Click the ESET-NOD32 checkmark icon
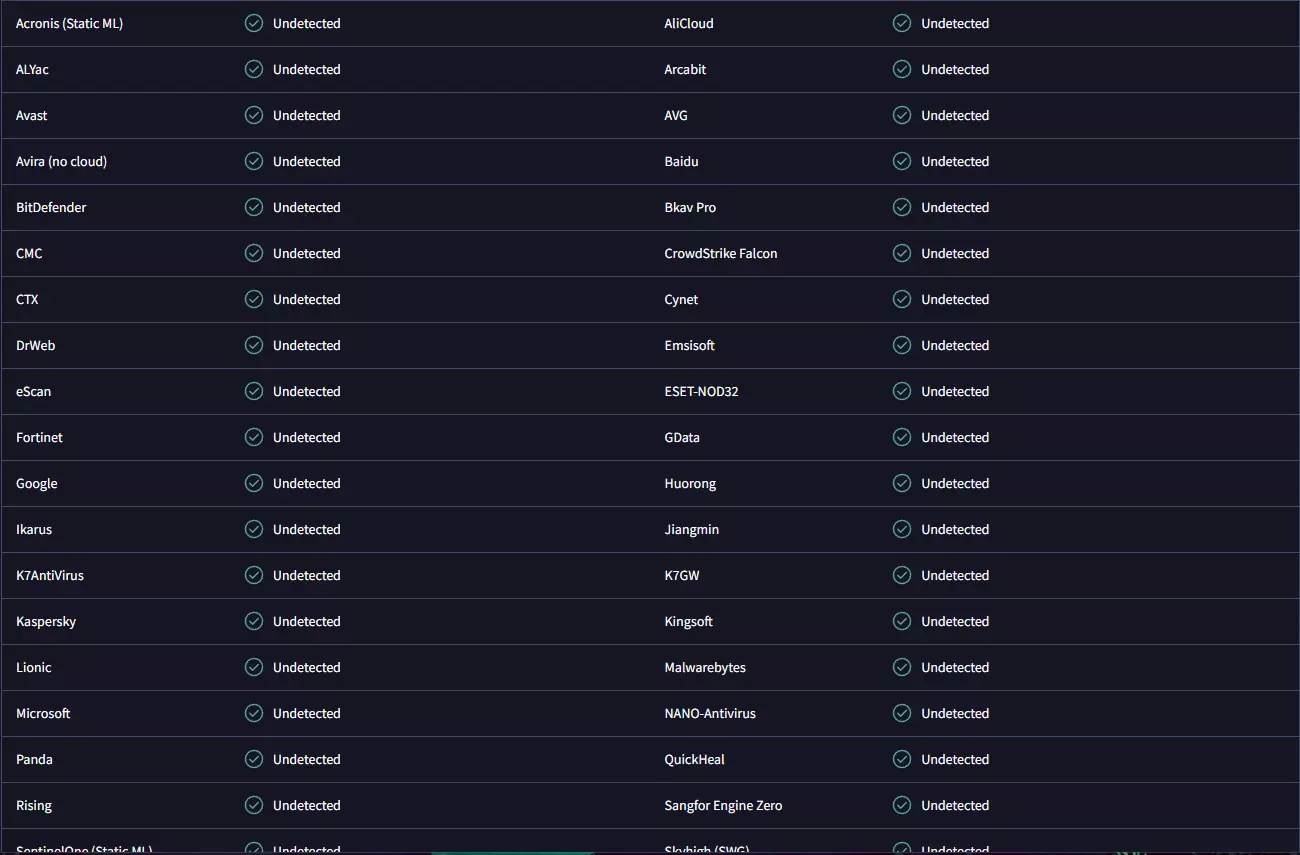This screenshot has height=855, width=1300. 902,391
